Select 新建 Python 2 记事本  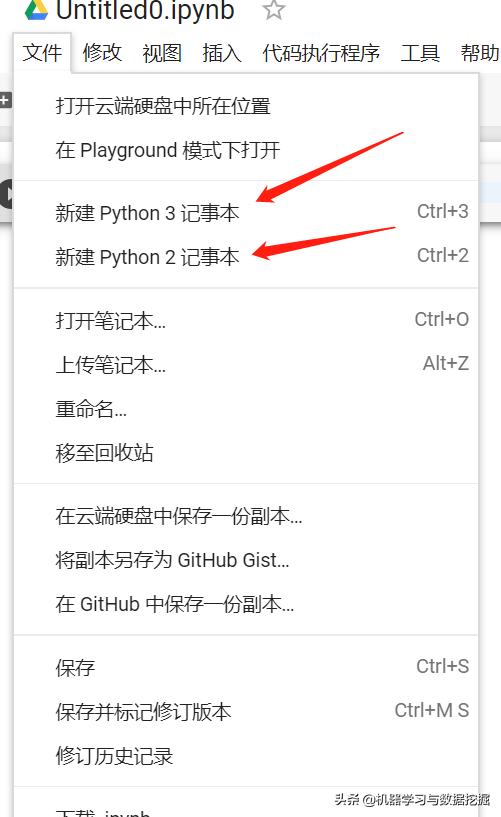pos(246,257)
